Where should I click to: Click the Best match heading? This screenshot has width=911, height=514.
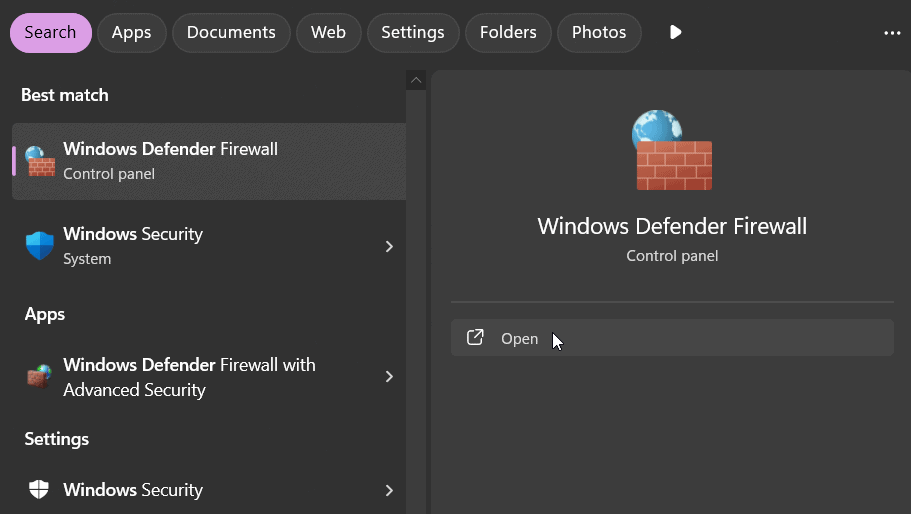click(x=64, y=95)
